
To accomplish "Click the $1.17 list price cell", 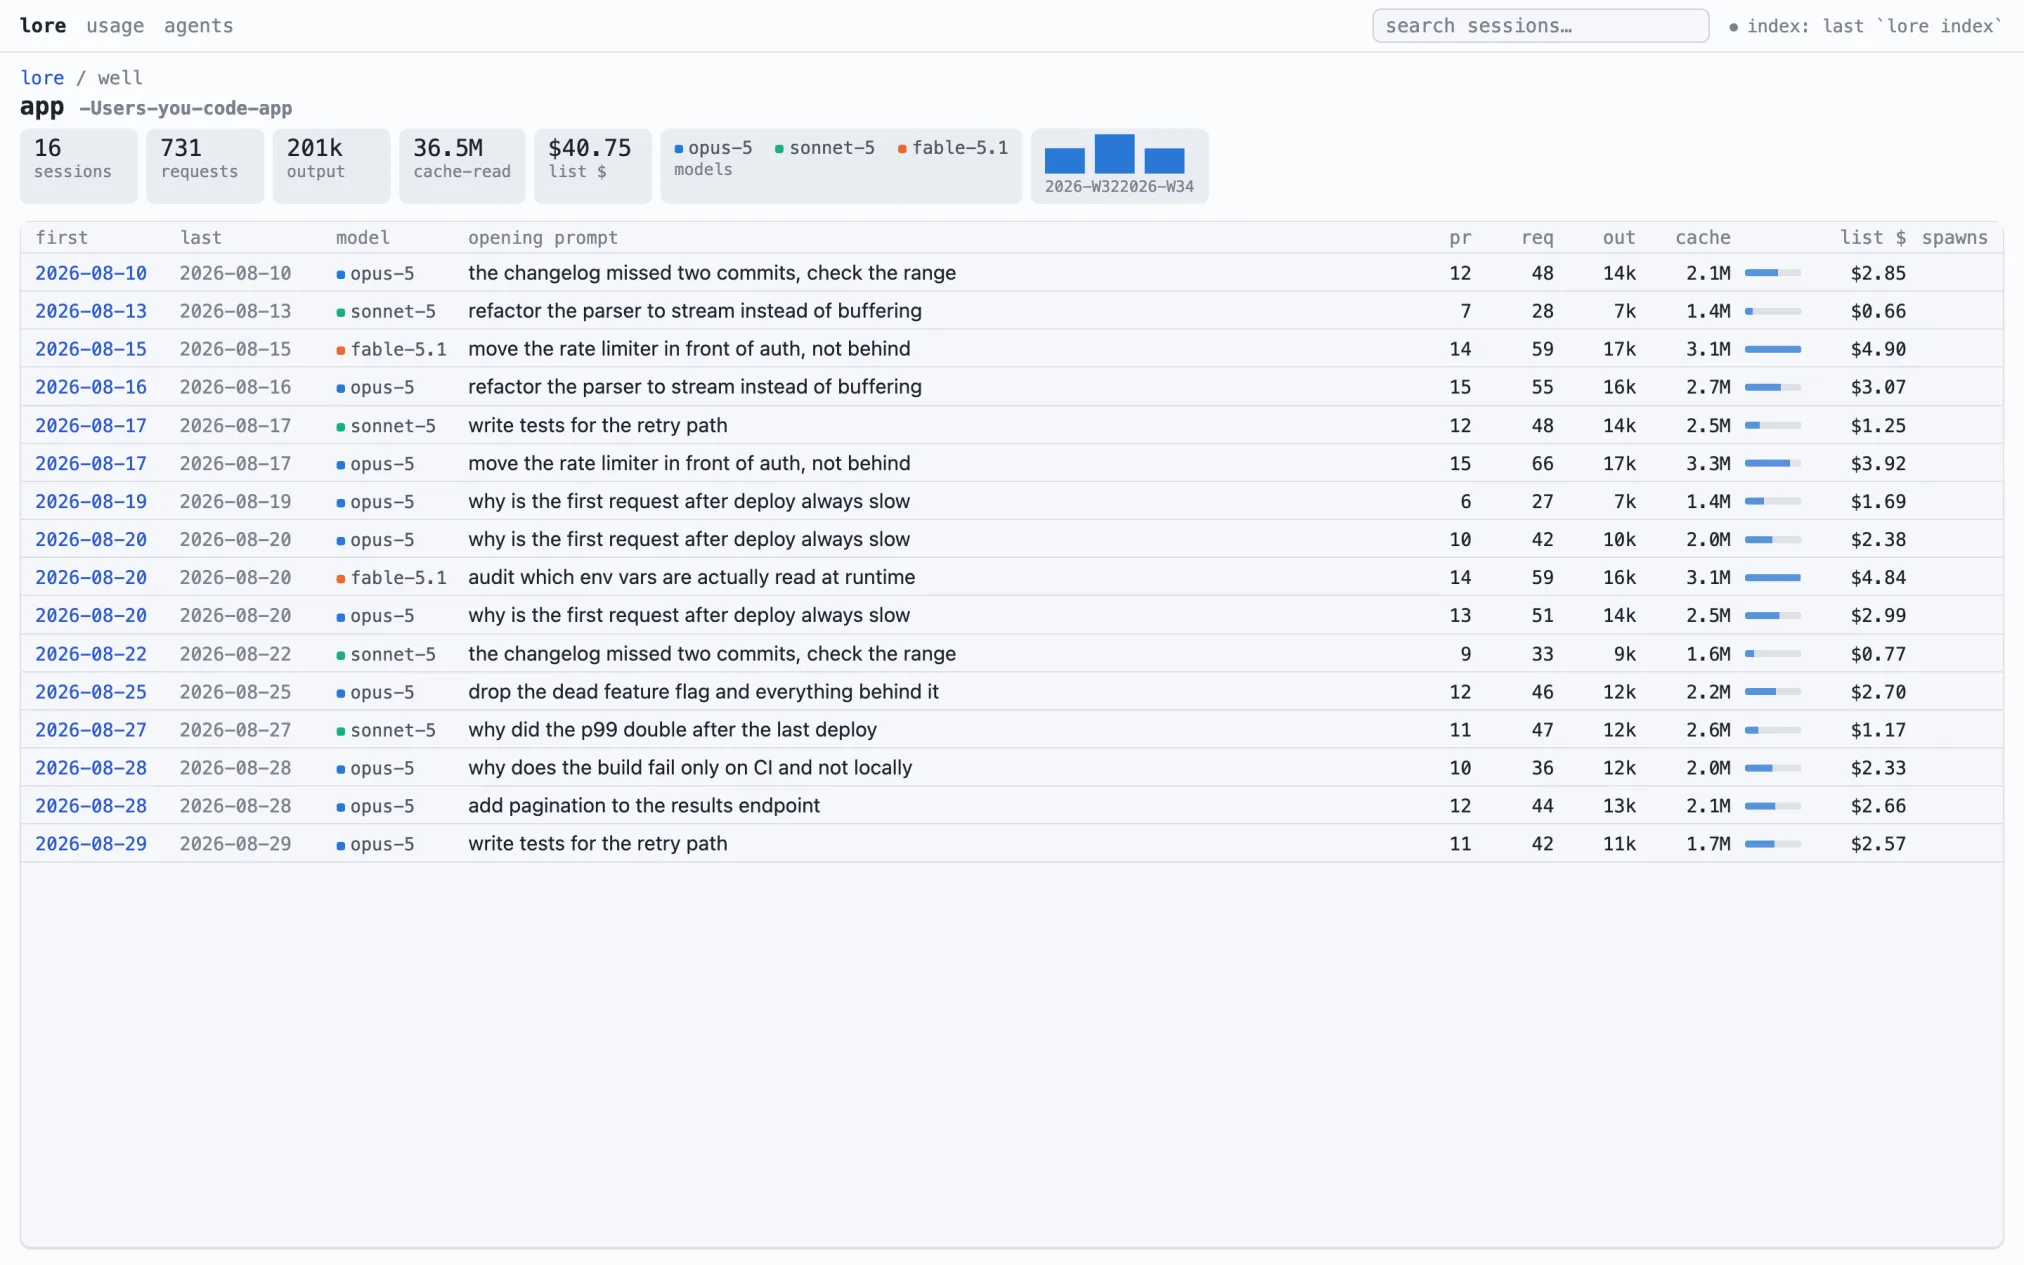I will [x=1878, y=730].
